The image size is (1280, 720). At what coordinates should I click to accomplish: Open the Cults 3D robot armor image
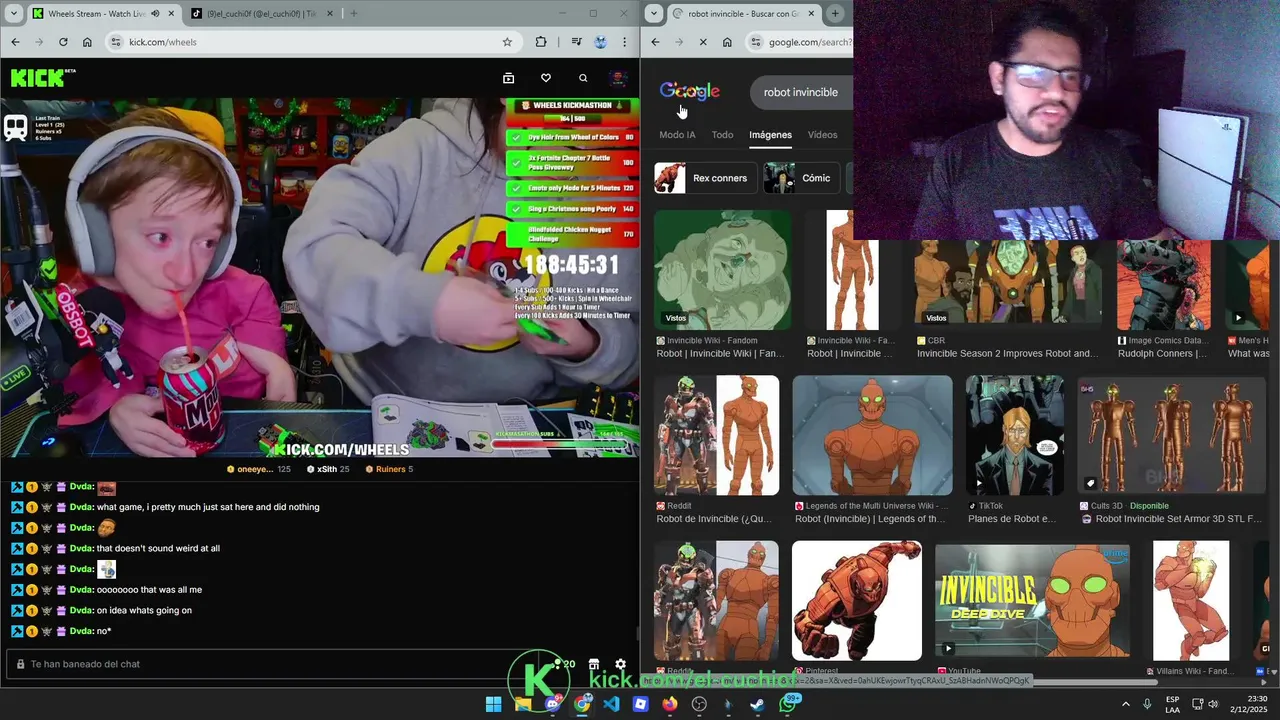tap(1171, 435)
